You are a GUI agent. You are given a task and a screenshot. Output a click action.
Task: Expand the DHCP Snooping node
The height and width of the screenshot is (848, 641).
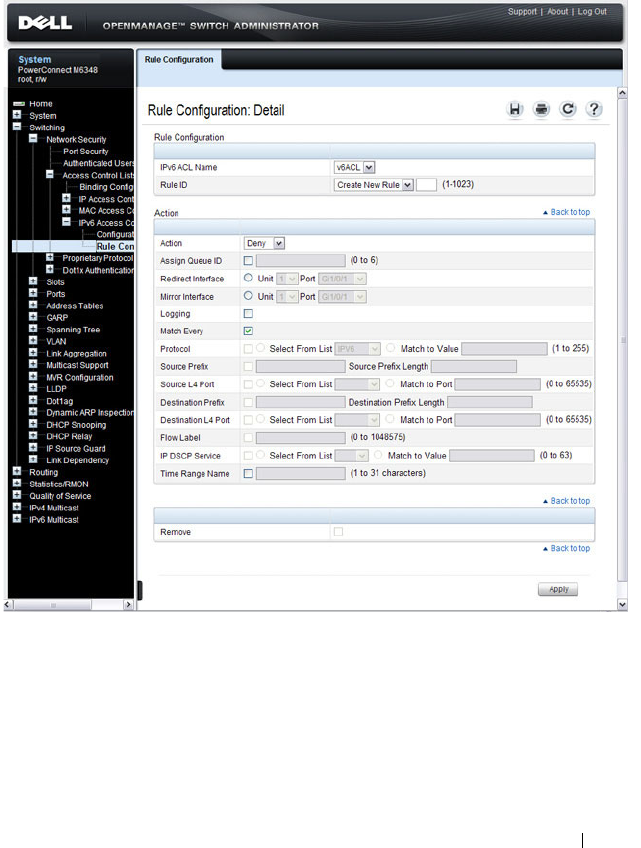(x=34, y=424)
